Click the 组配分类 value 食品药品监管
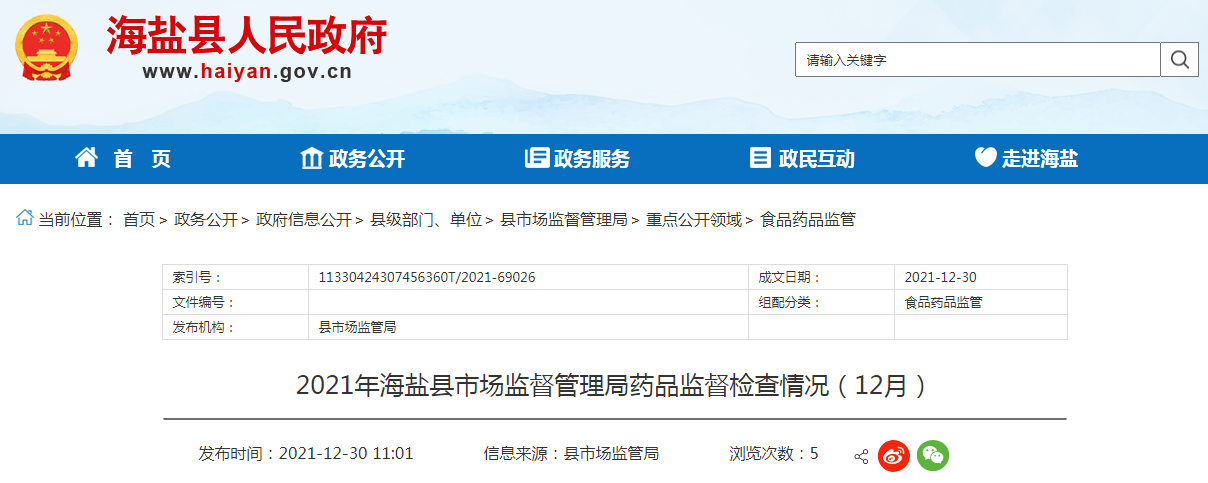The width and height of the screenshot is (1208, 483). point(943,302)
